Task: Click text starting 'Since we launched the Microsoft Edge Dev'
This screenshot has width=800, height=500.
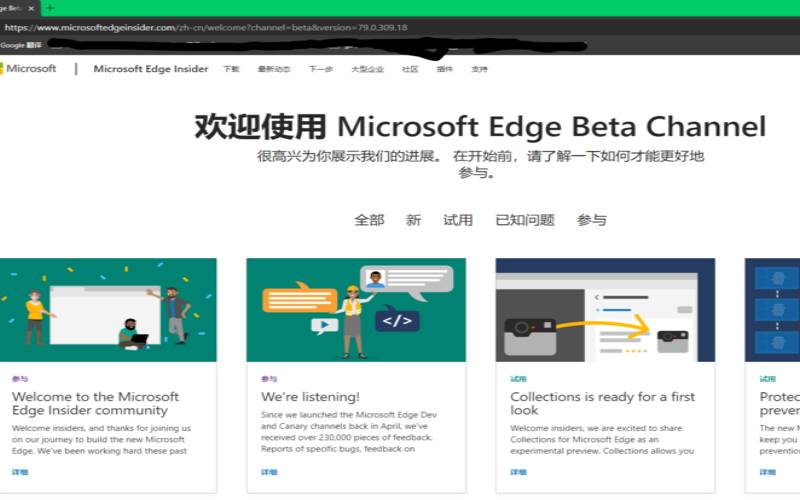Action: tap(349, 432)
